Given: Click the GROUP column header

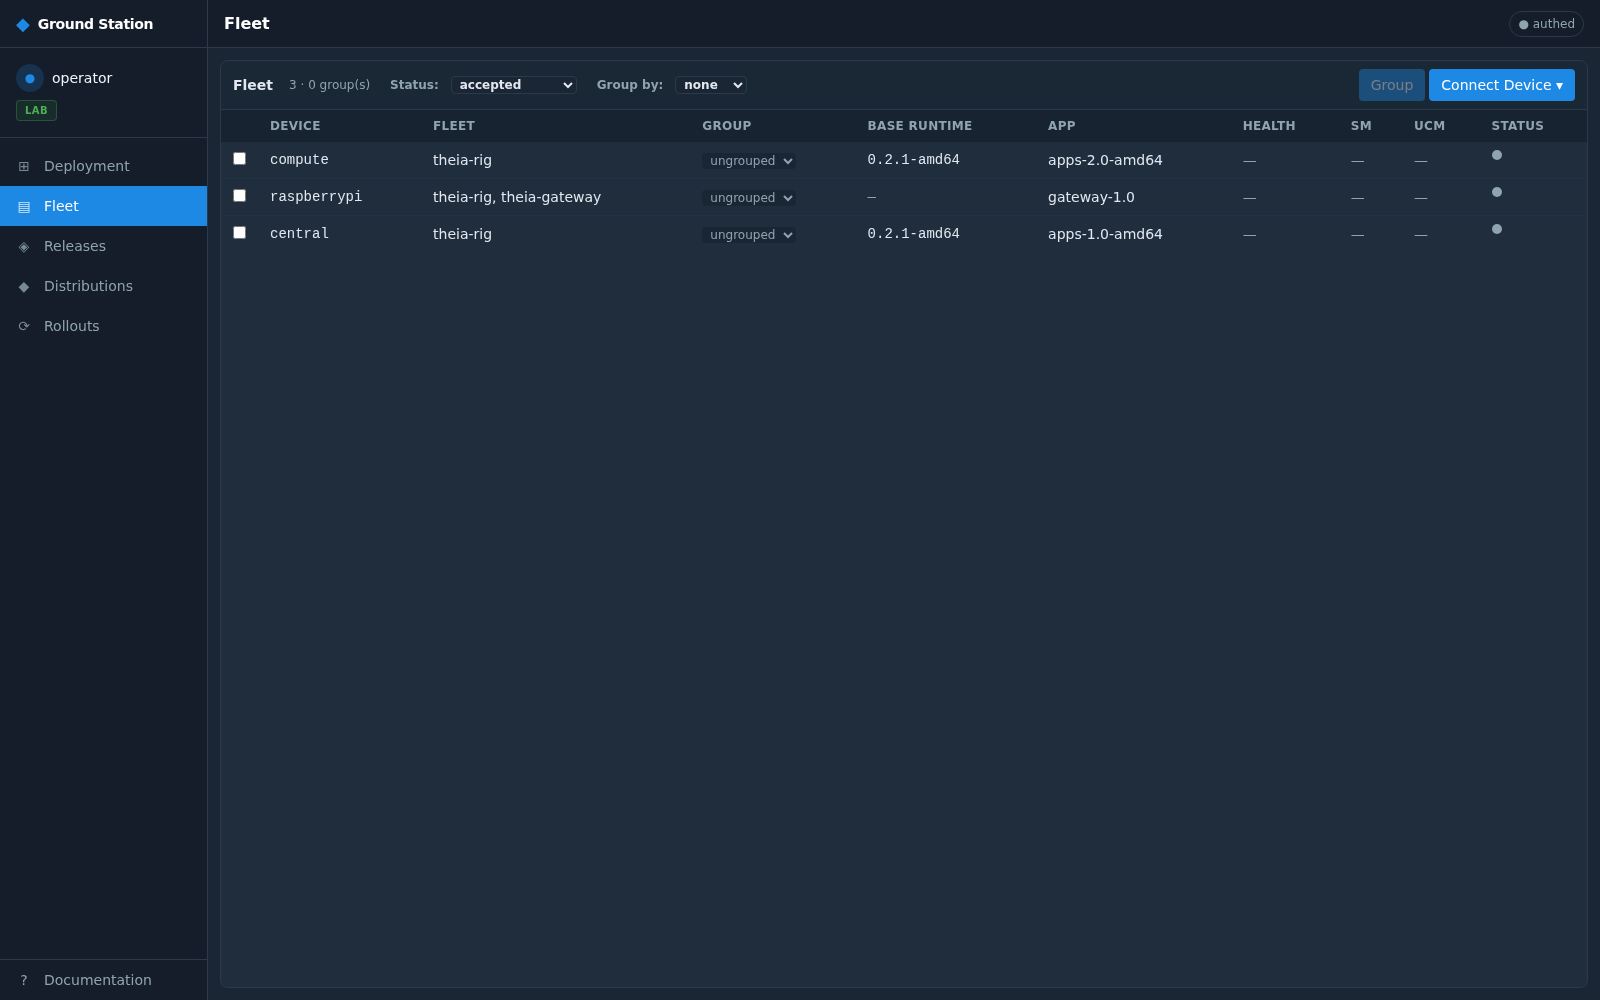Looking at the screenshot, I should coord(727,126).
